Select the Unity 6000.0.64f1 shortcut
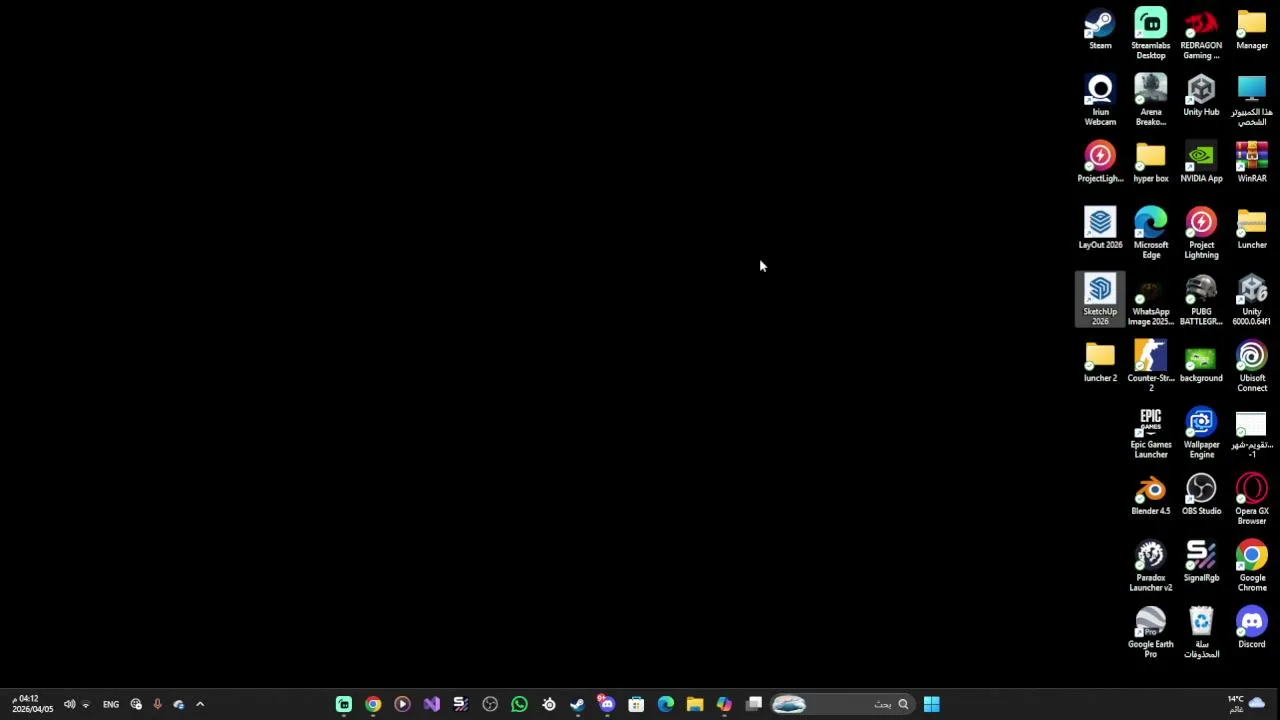The image size is (1280, 720). (1252, 299)
